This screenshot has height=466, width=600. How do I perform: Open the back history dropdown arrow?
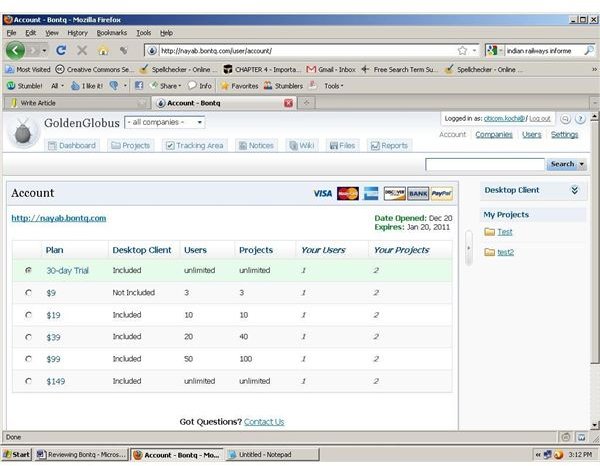click(x=44, y=51)
